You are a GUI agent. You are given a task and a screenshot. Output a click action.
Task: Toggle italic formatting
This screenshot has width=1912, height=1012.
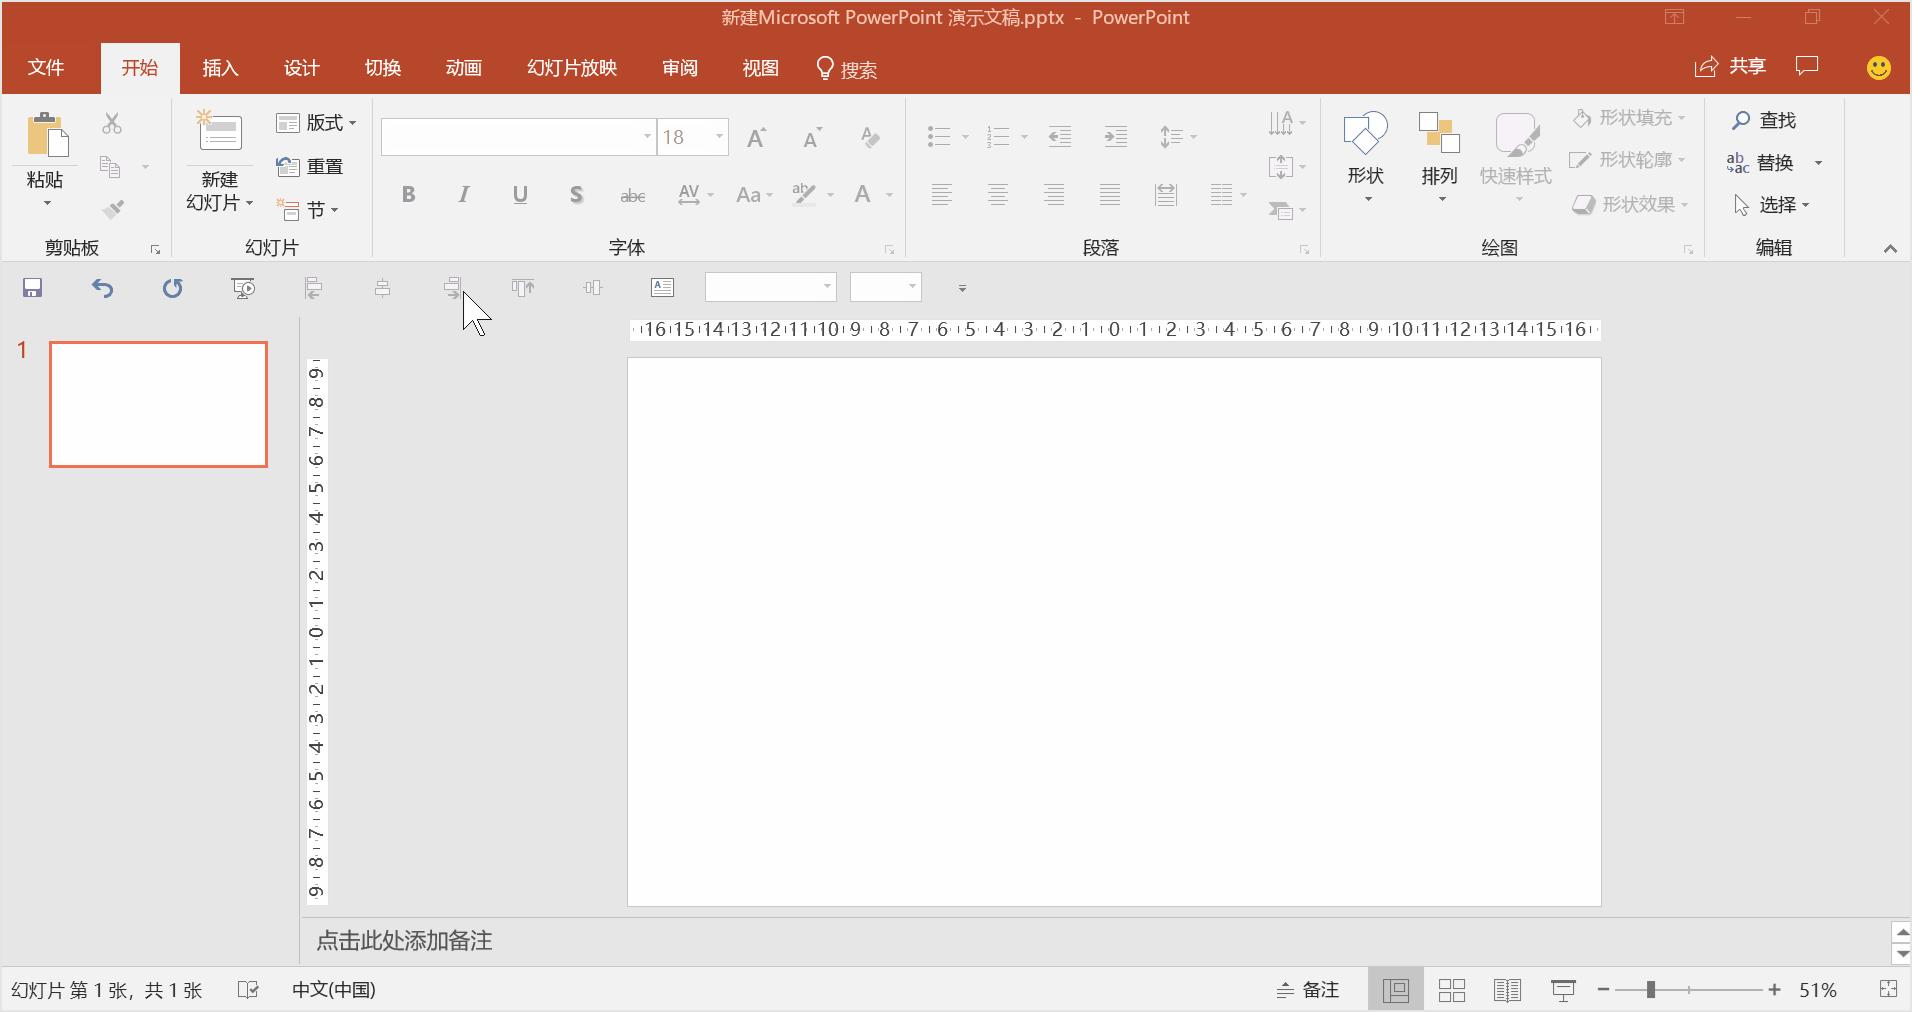(x=463, y=194)
